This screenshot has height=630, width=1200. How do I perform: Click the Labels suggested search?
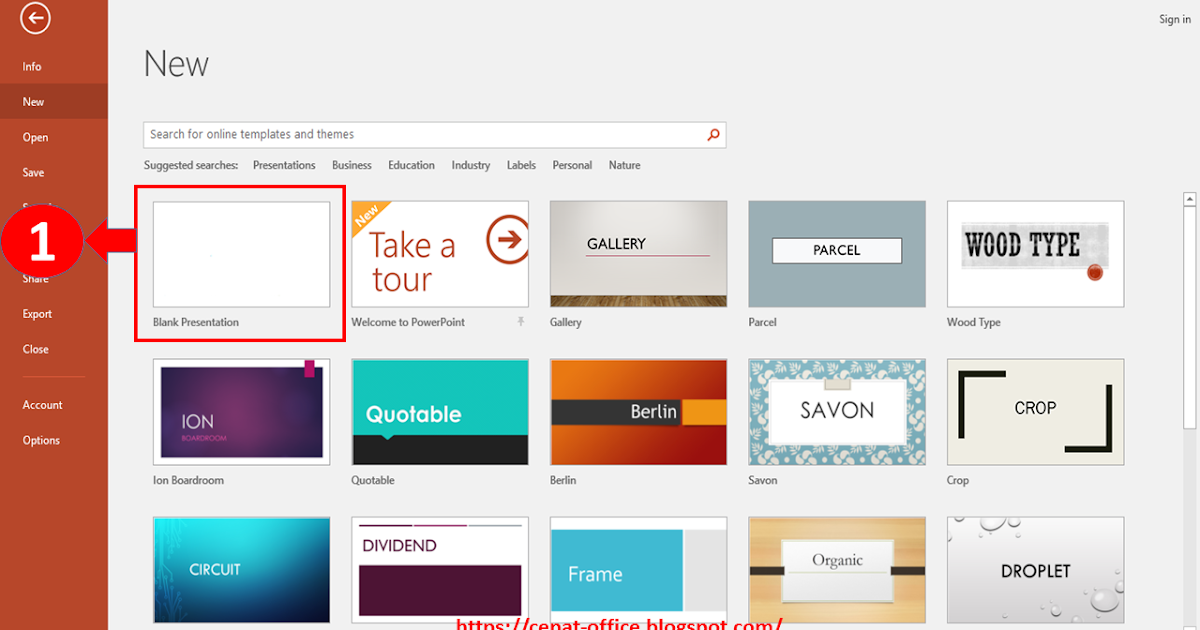click(521, 166)
